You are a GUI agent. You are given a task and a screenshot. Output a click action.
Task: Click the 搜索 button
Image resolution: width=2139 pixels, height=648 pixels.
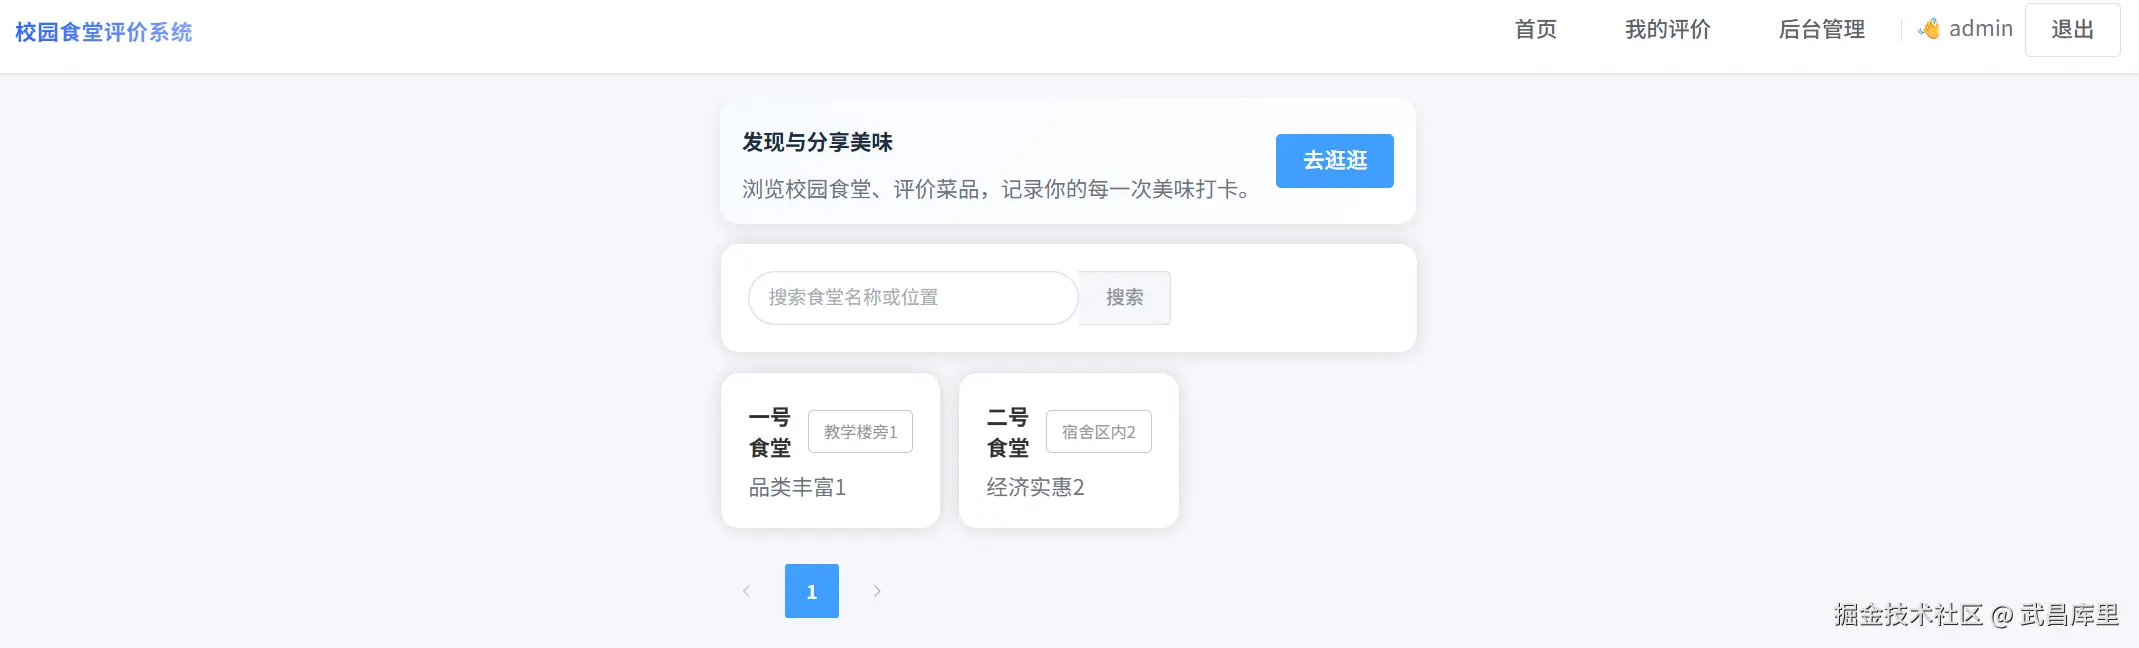pyautogui.click(x=1124, y=298)
